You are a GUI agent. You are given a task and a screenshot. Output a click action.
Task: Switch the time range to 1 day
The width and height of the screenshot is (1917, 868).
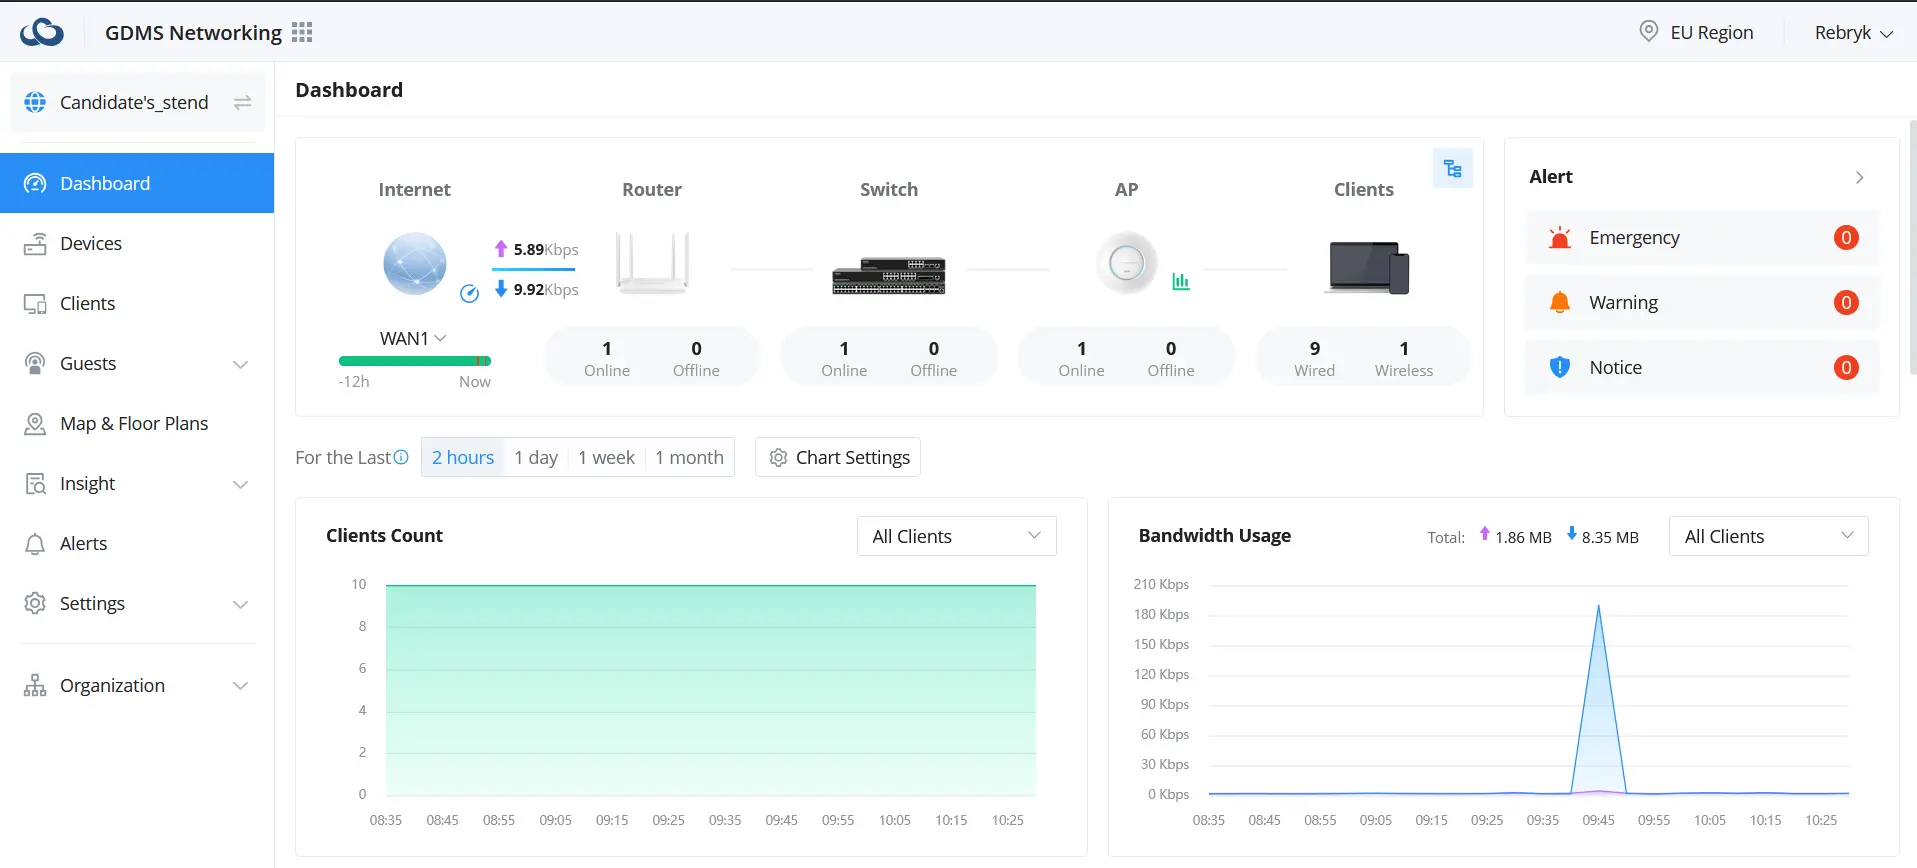tap(536, 457)
